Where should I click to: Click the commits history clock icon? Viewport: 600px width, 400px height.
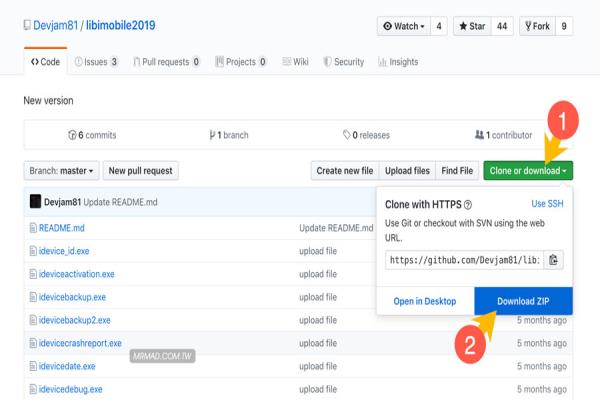(72, 135)
